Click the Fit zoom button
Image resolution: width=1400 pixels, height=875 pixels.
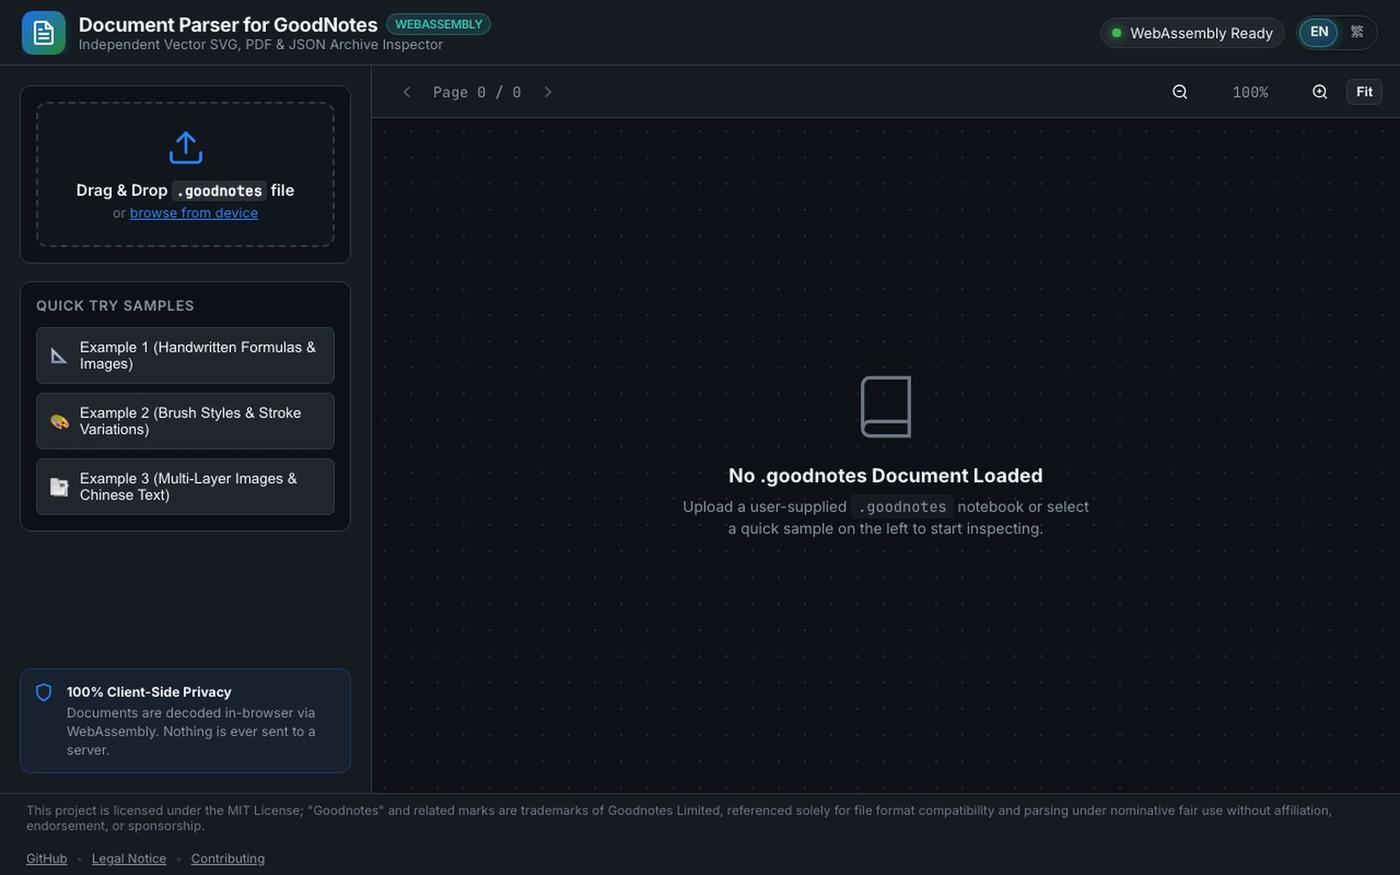pyautogui.click(x=1364, y=92)
